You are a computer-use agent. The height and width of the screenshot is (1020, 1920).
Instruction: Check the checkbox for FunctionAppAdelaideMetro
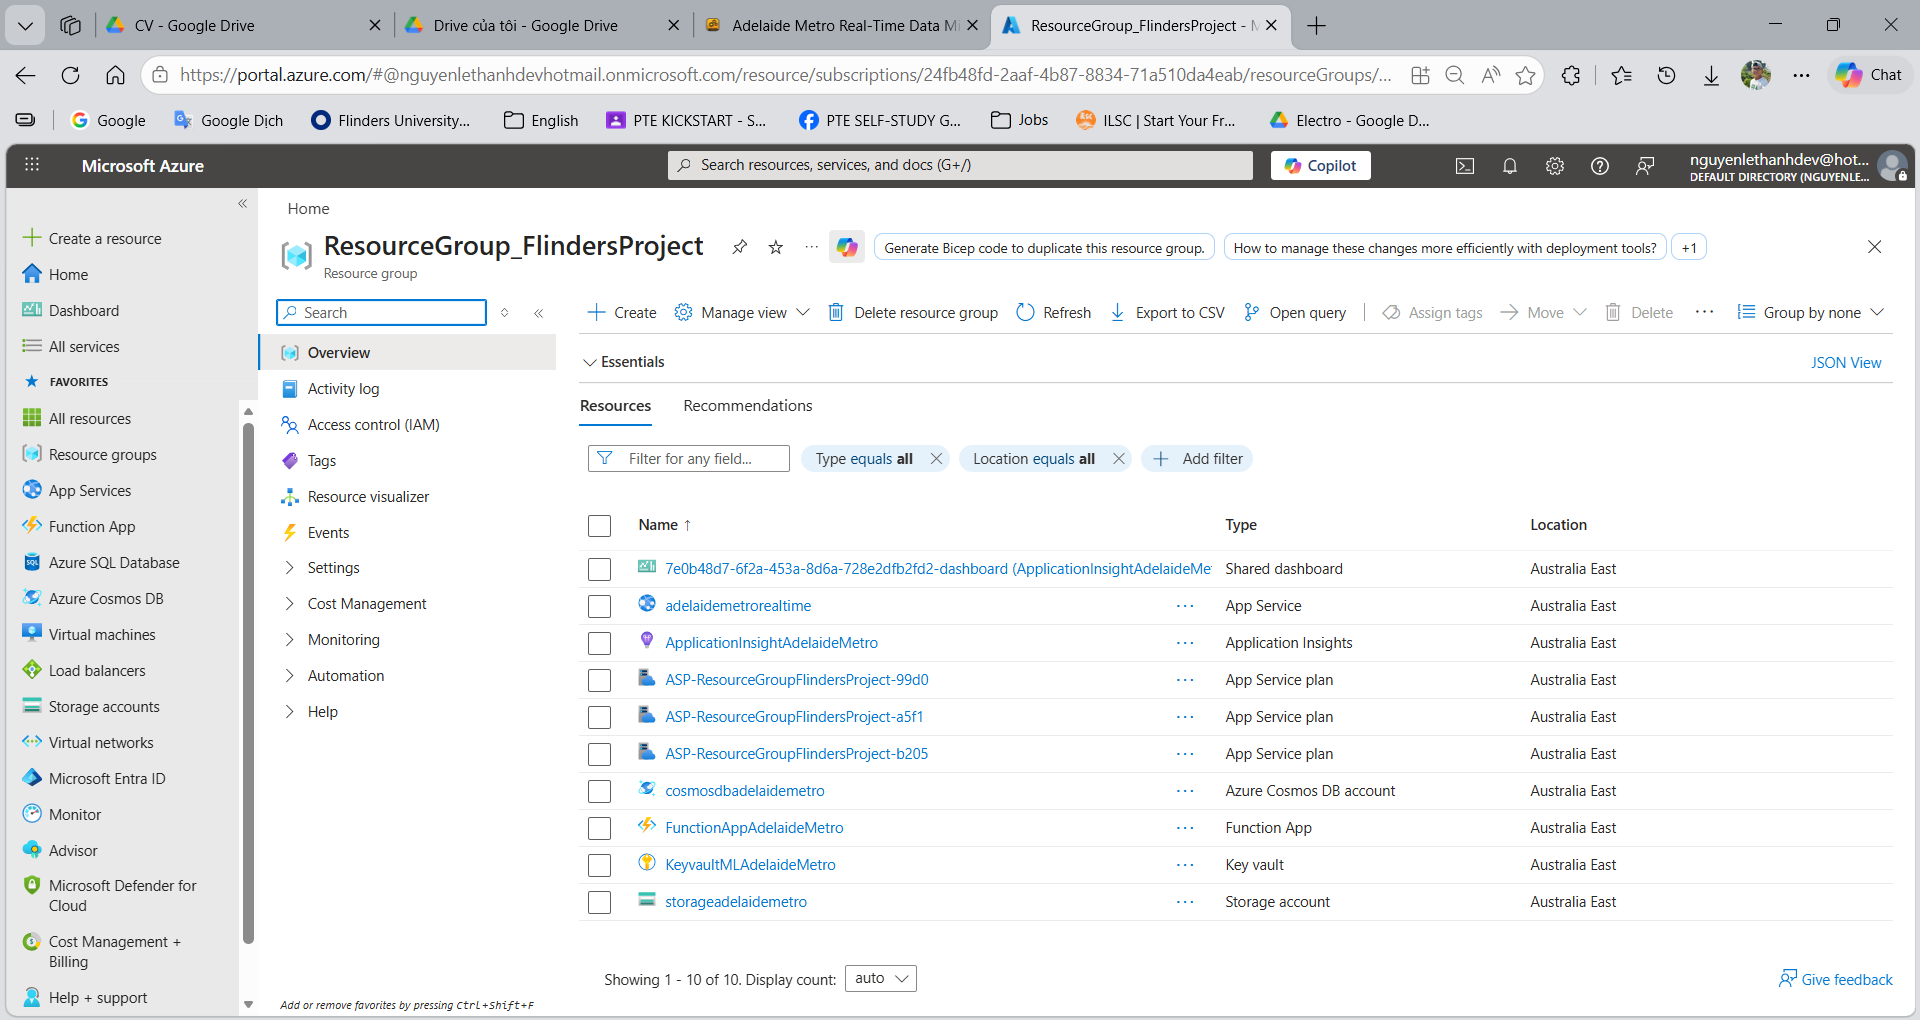coord(599,828)
